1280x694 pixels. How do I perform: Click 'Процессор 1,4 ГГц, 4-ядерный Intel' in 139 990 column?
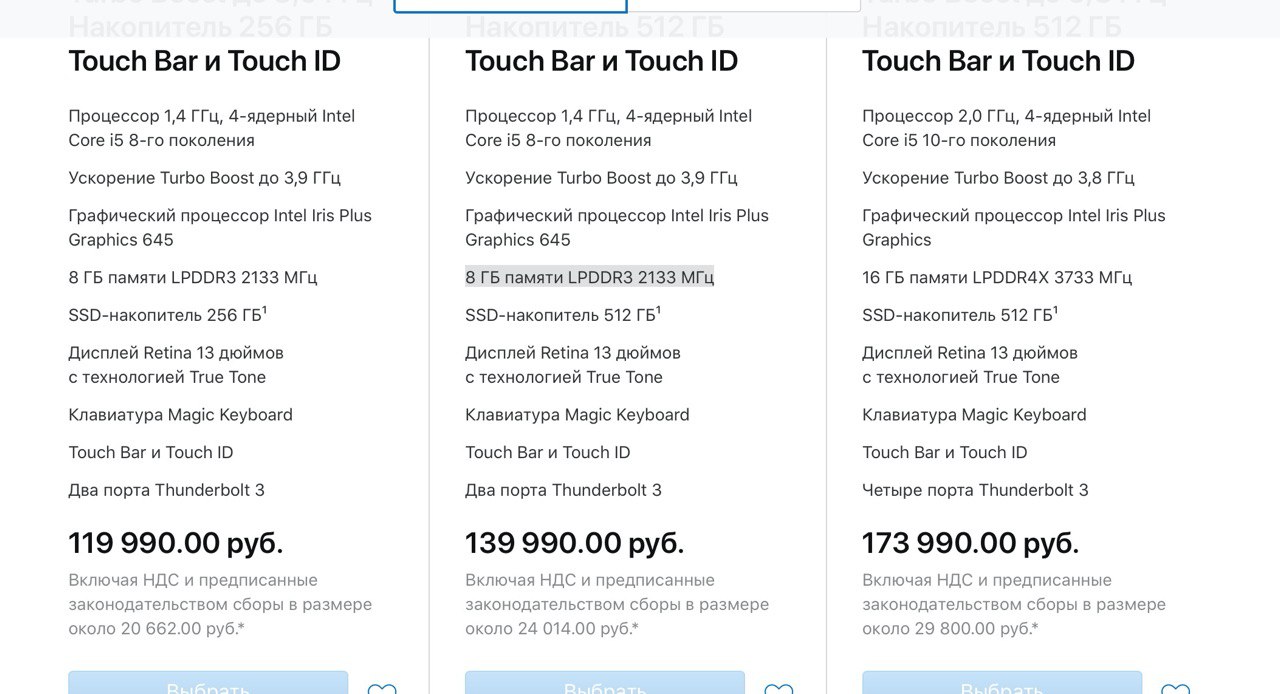(x=609, y=116)
